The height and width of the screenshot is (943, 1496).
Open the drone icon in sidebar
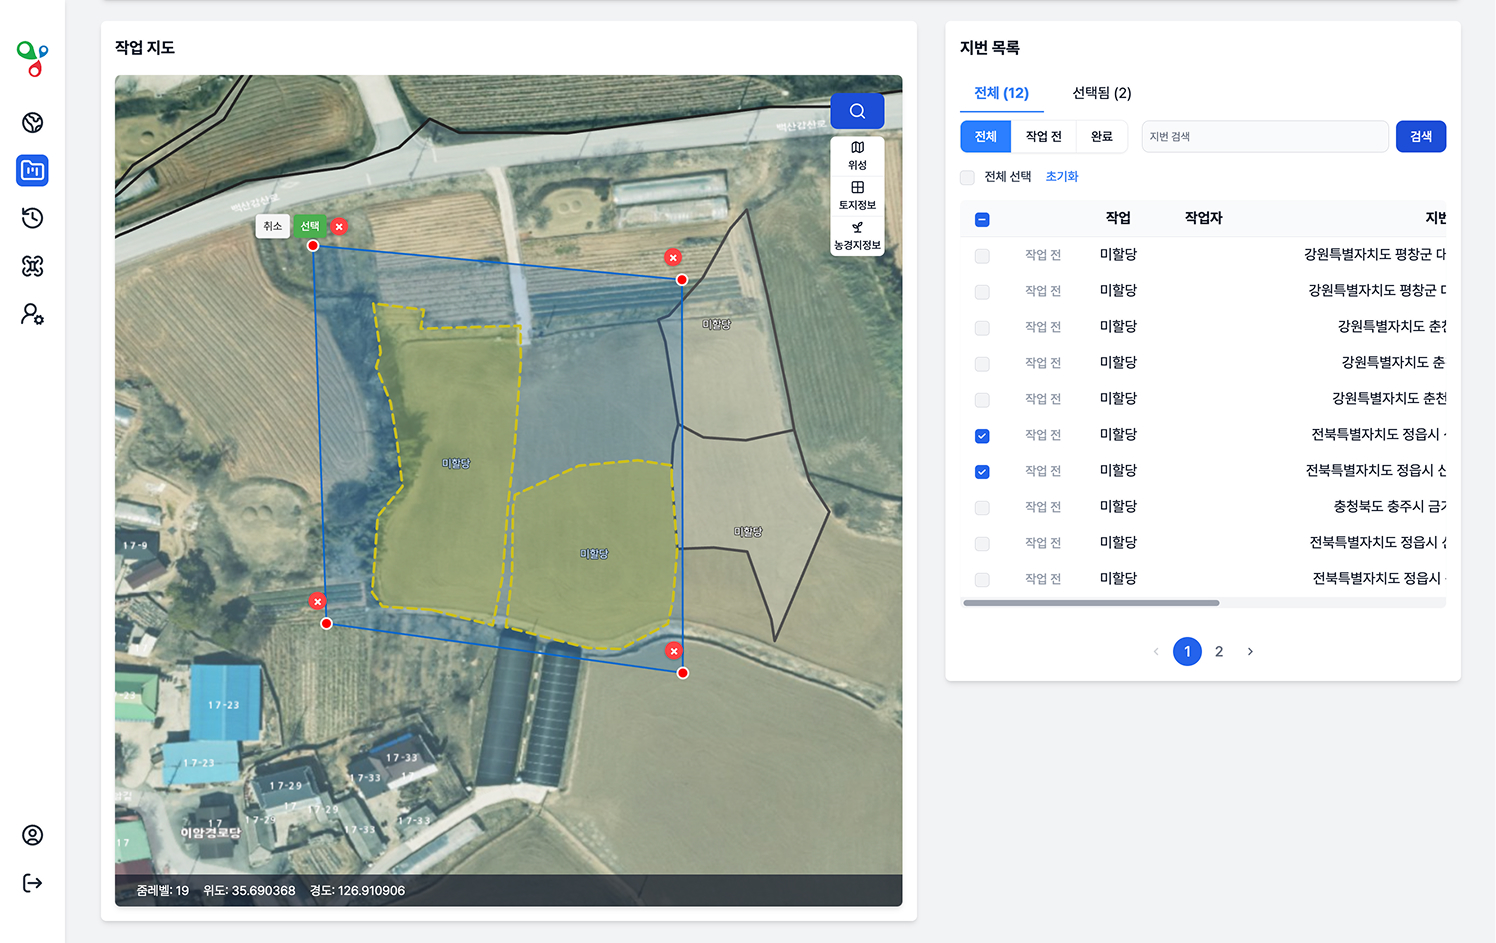32,266
